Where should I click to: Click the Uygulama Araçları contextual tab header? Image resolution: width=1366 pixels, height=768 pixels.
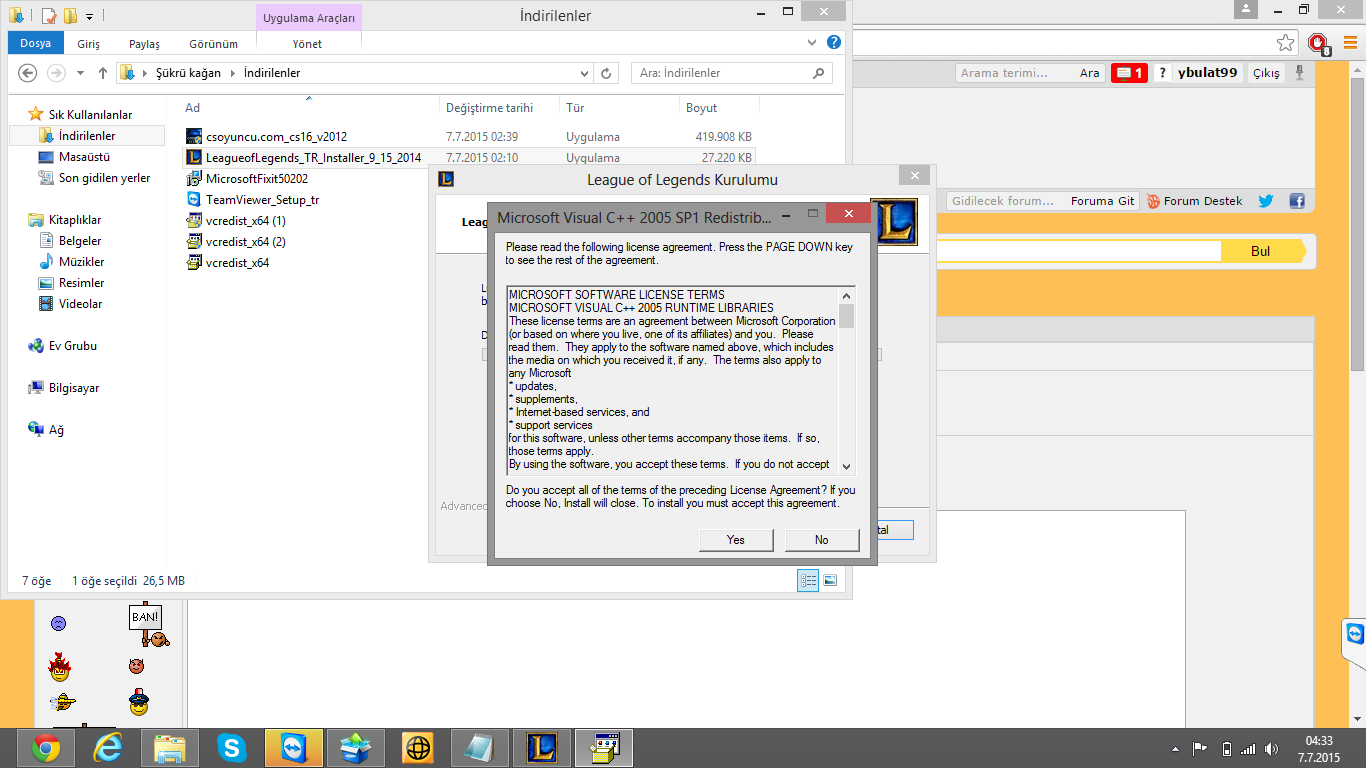click(x=310, y=17)
